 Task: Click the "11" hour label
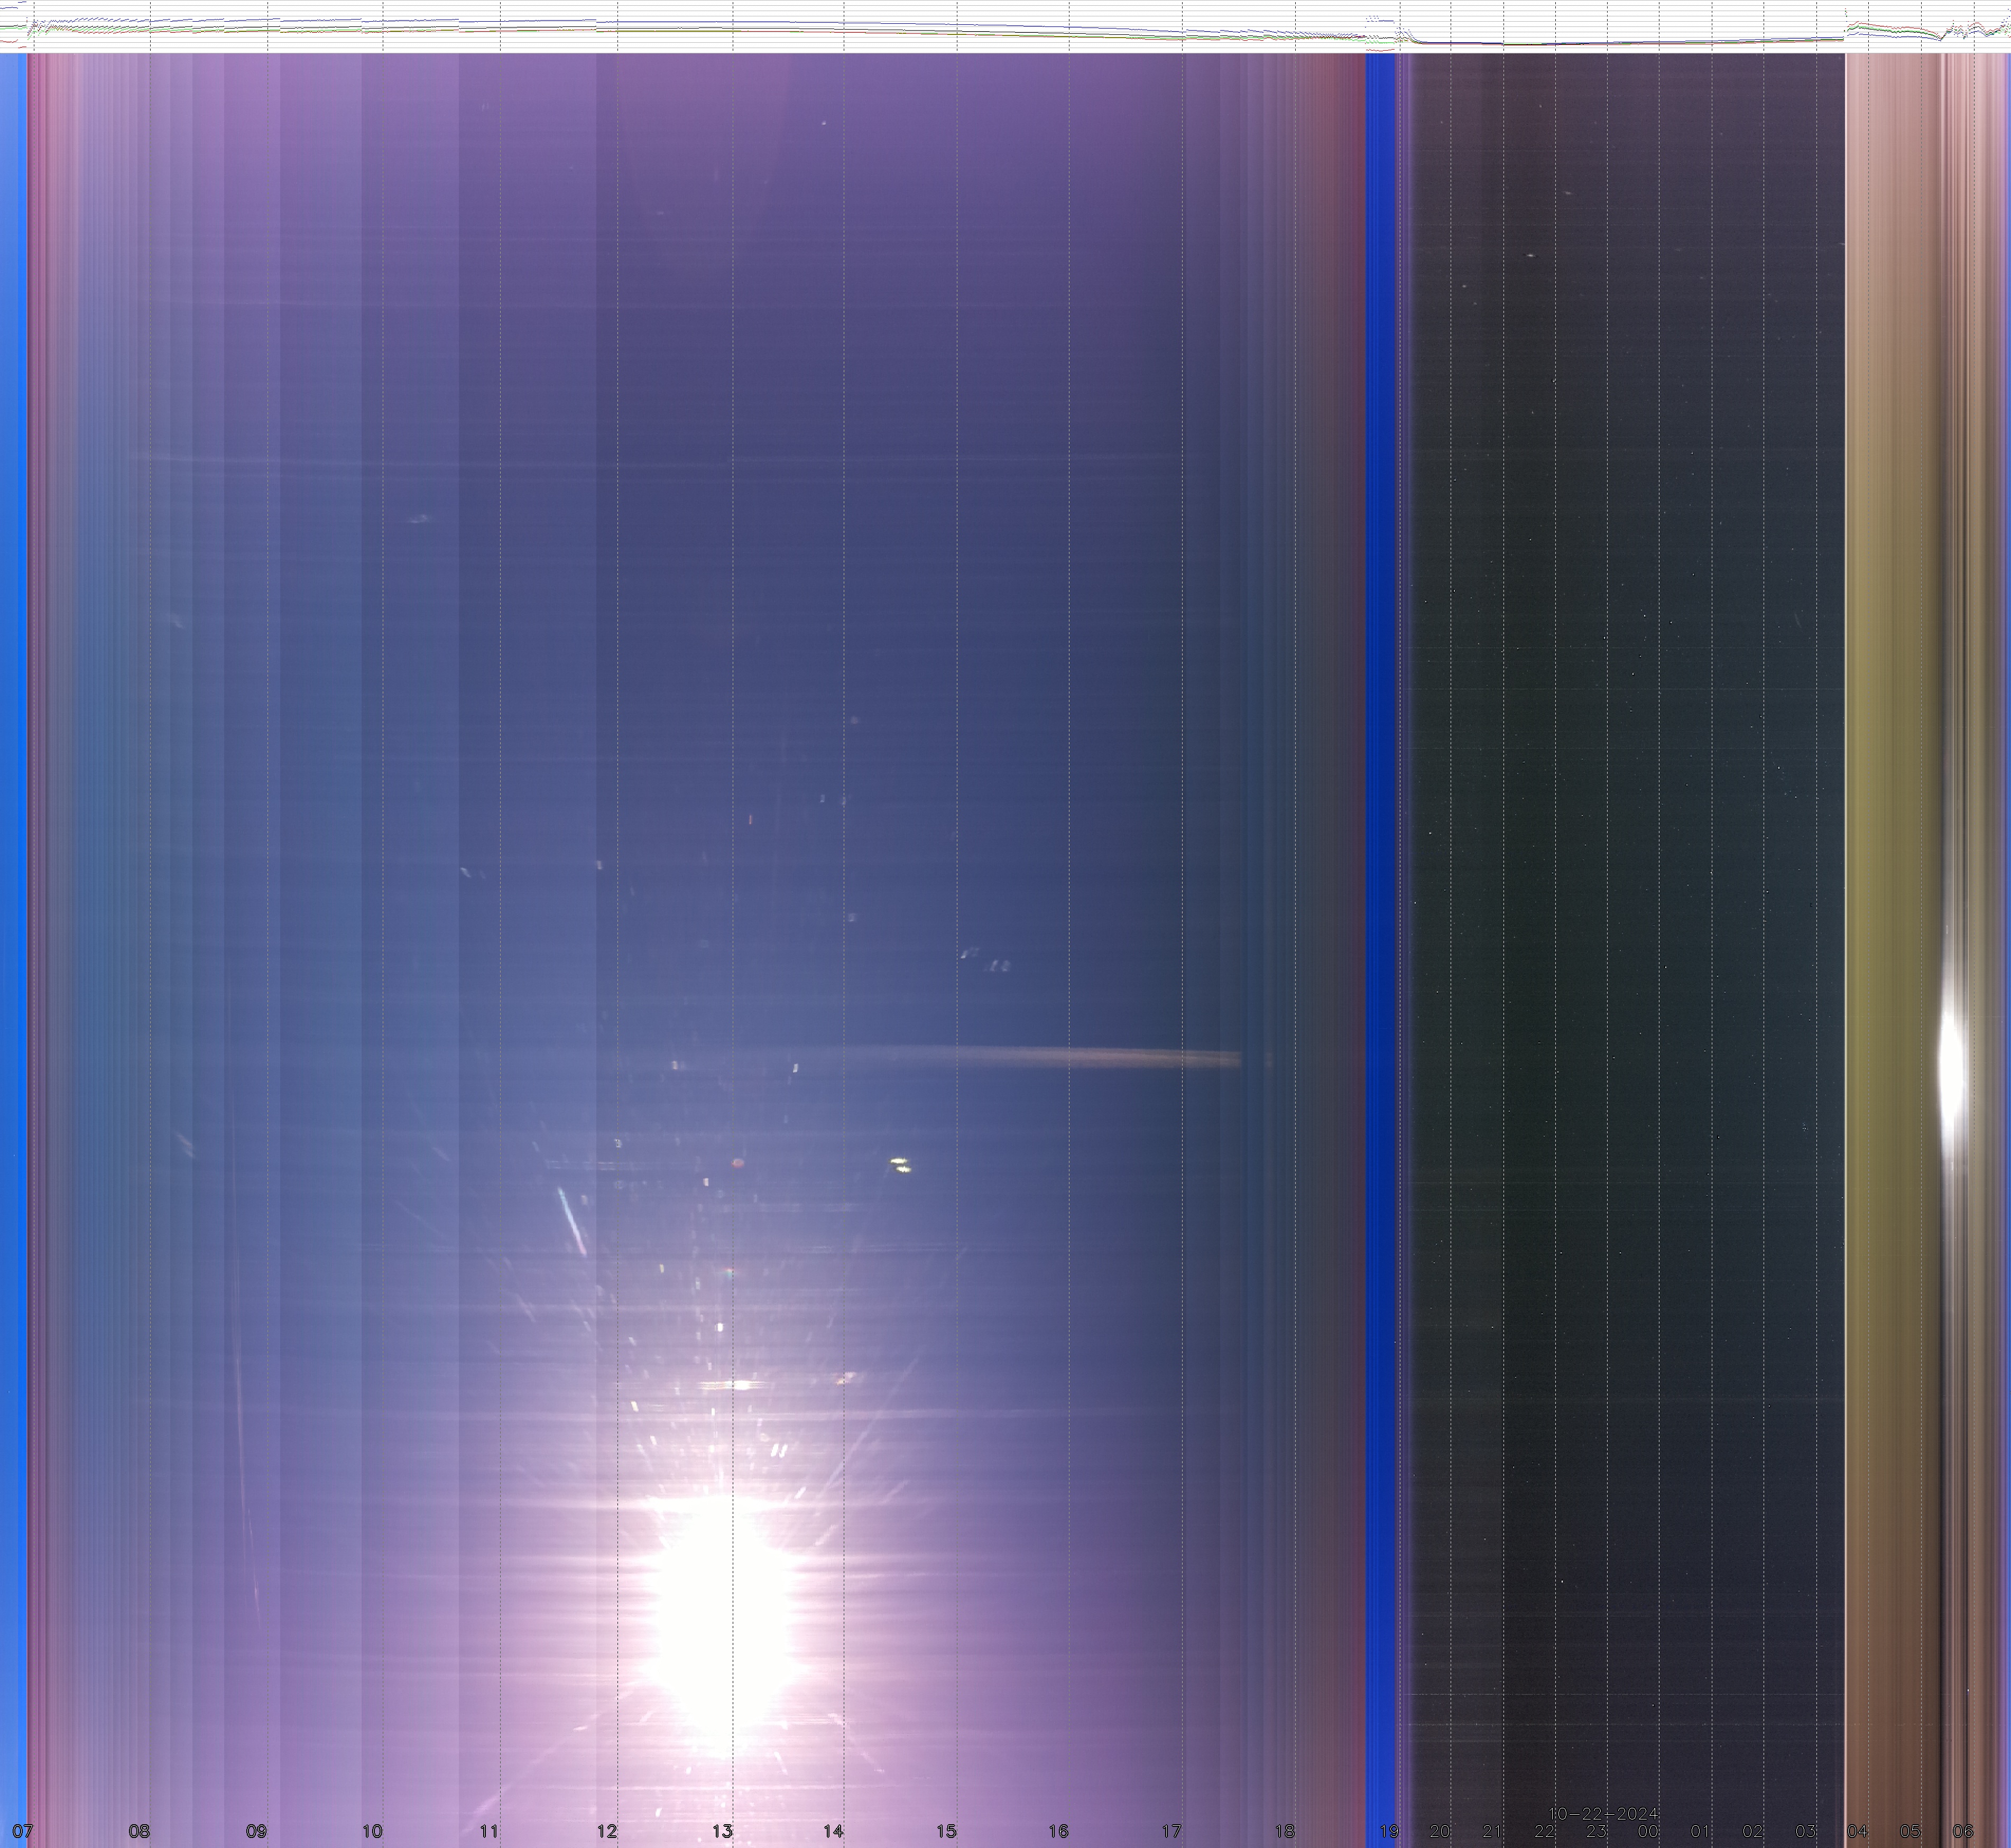[489, 1832]
